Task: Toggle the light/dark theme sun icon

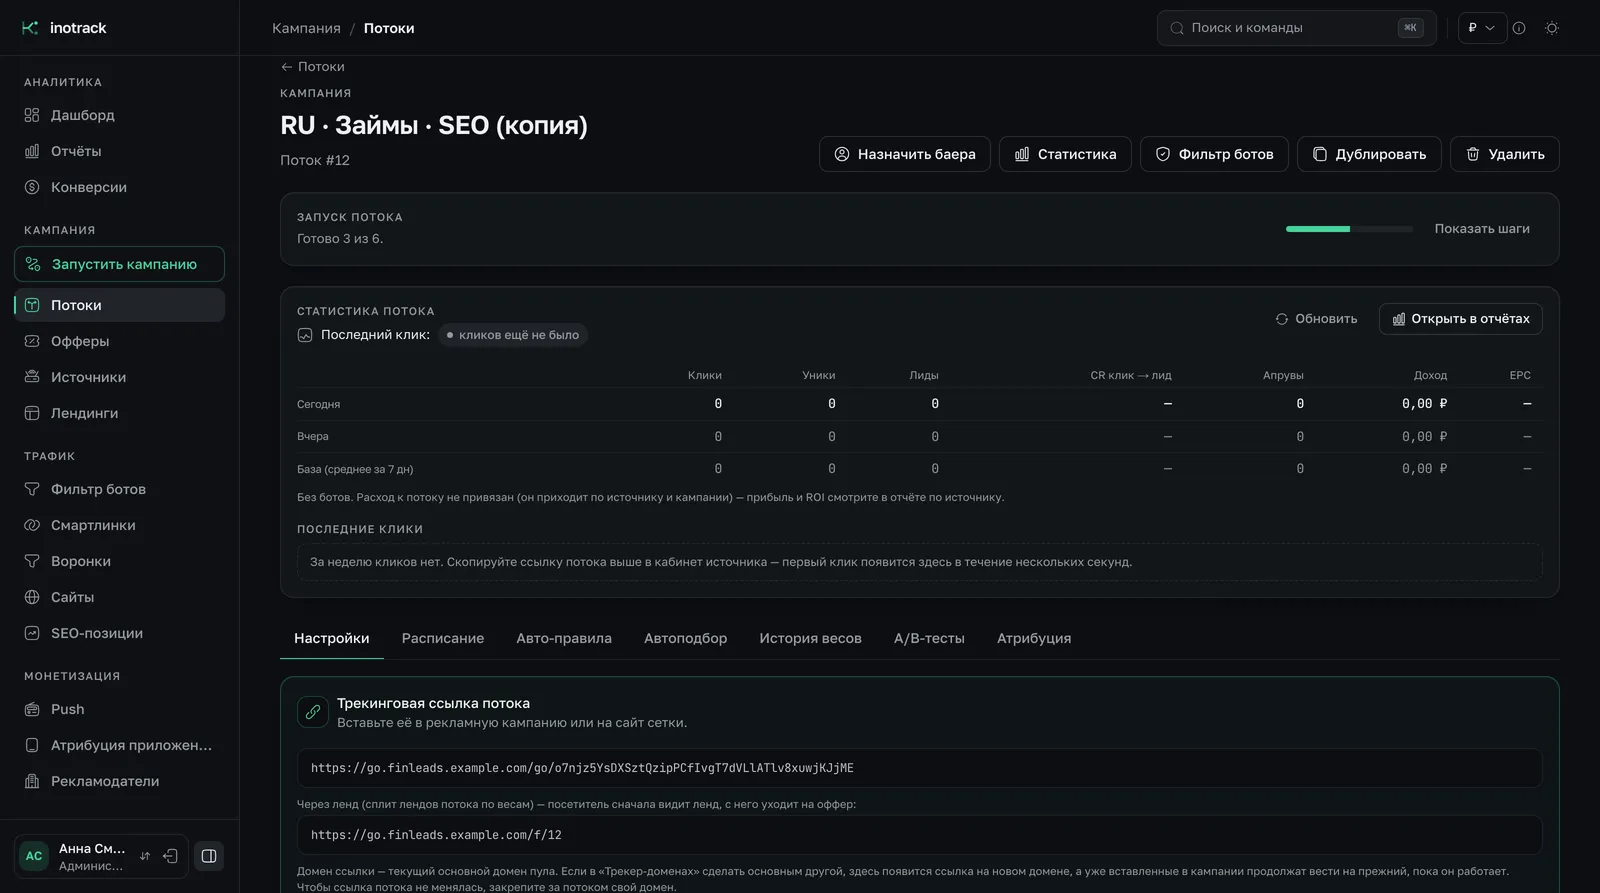Action: 1552,28
